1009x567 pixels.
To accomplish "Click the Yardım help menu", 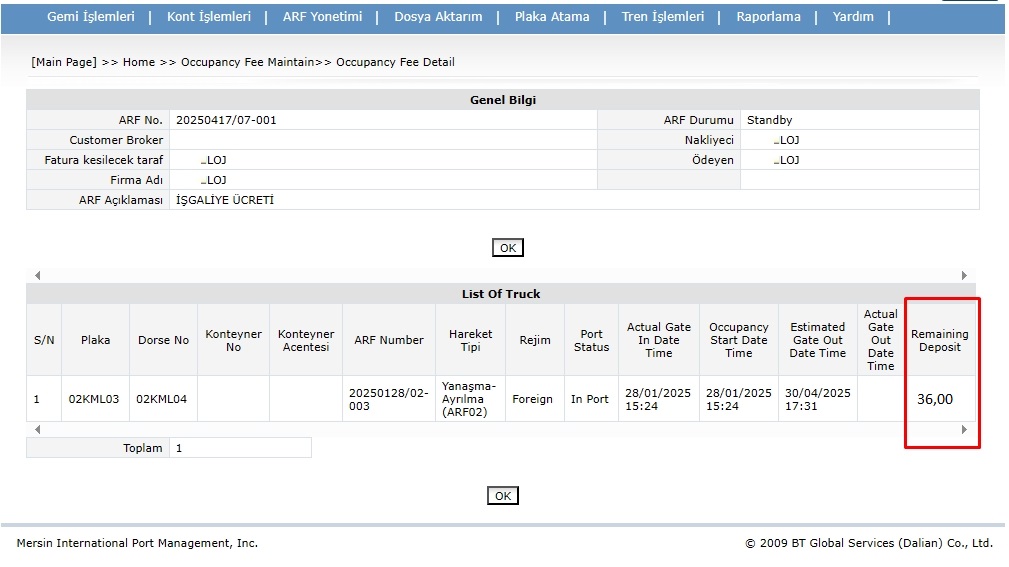I will pos(853,17).
